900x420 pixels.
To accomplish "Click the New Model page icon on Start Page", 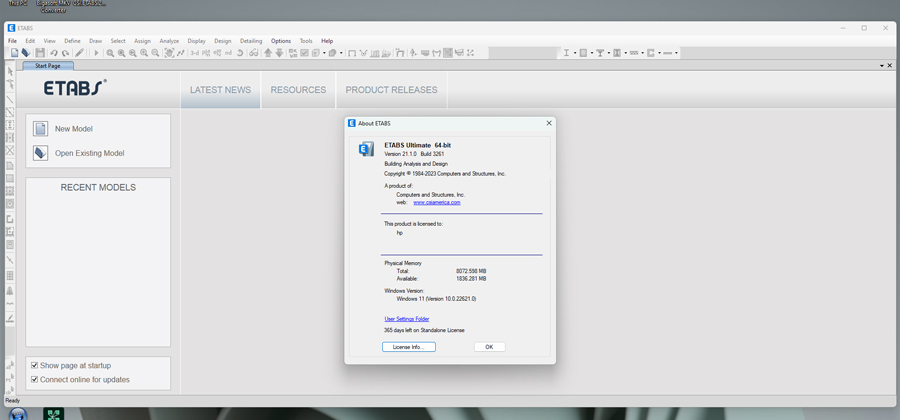I will click(40, 129).
